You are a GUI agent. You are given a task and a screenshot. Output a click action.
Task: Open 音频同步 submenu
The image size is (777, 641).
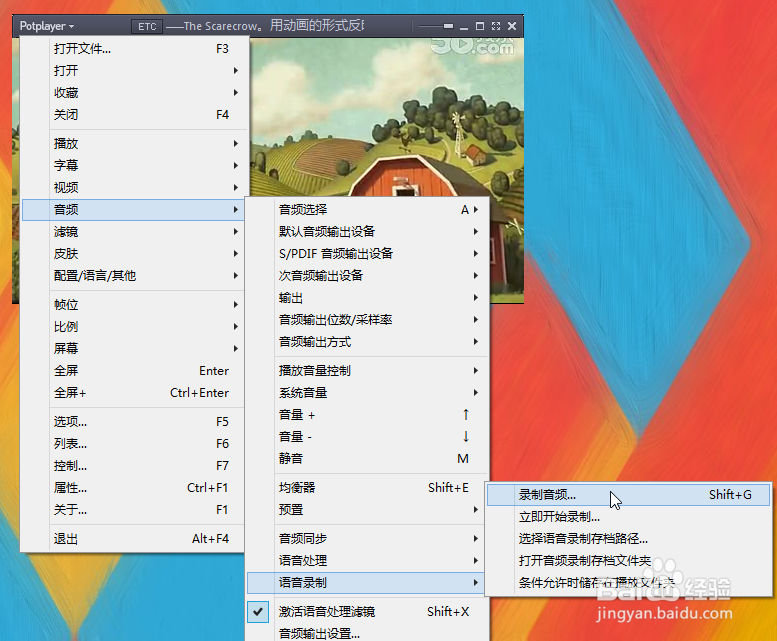tap(367, 538)
